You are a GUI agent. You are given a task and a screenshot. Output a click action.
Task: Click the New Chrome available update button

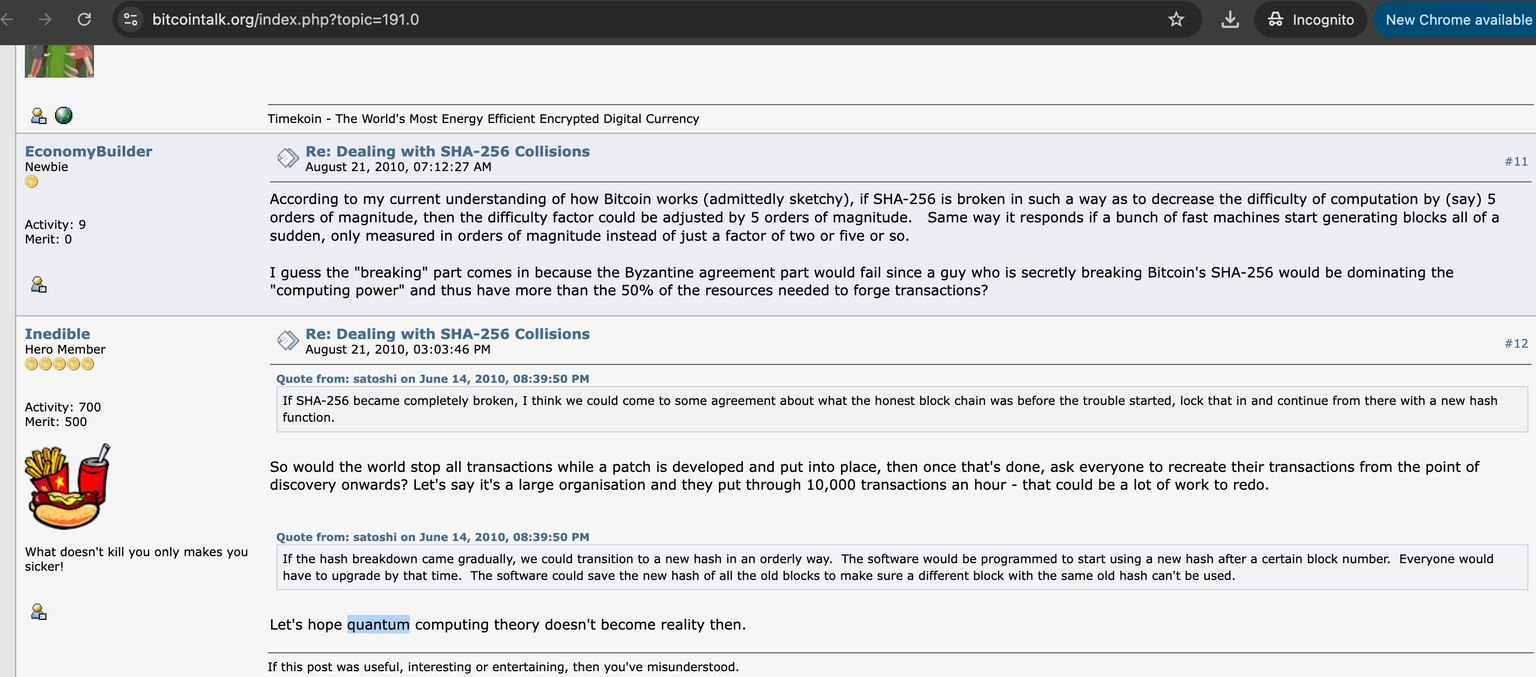pos(1457,19)
